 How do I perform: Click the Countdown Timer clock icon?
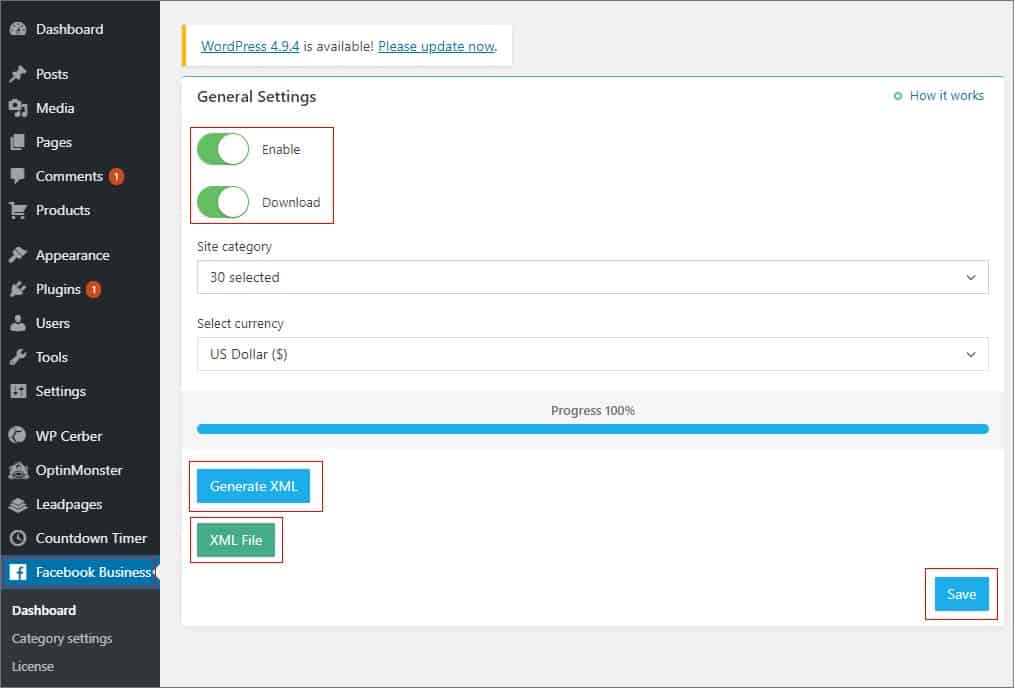tap(17, 538)
